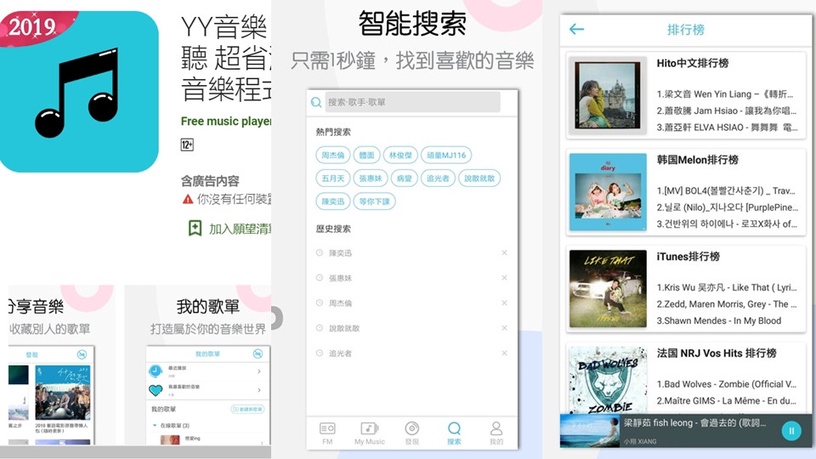Select the 五月天 hot search tag

tap(333, 178)
